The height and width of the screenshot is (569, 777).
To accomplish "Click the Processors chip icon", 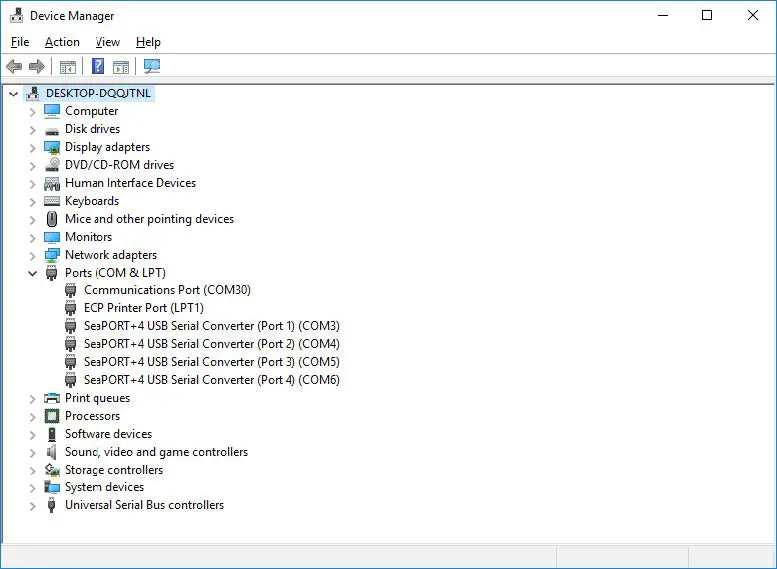I will (52, 416).
